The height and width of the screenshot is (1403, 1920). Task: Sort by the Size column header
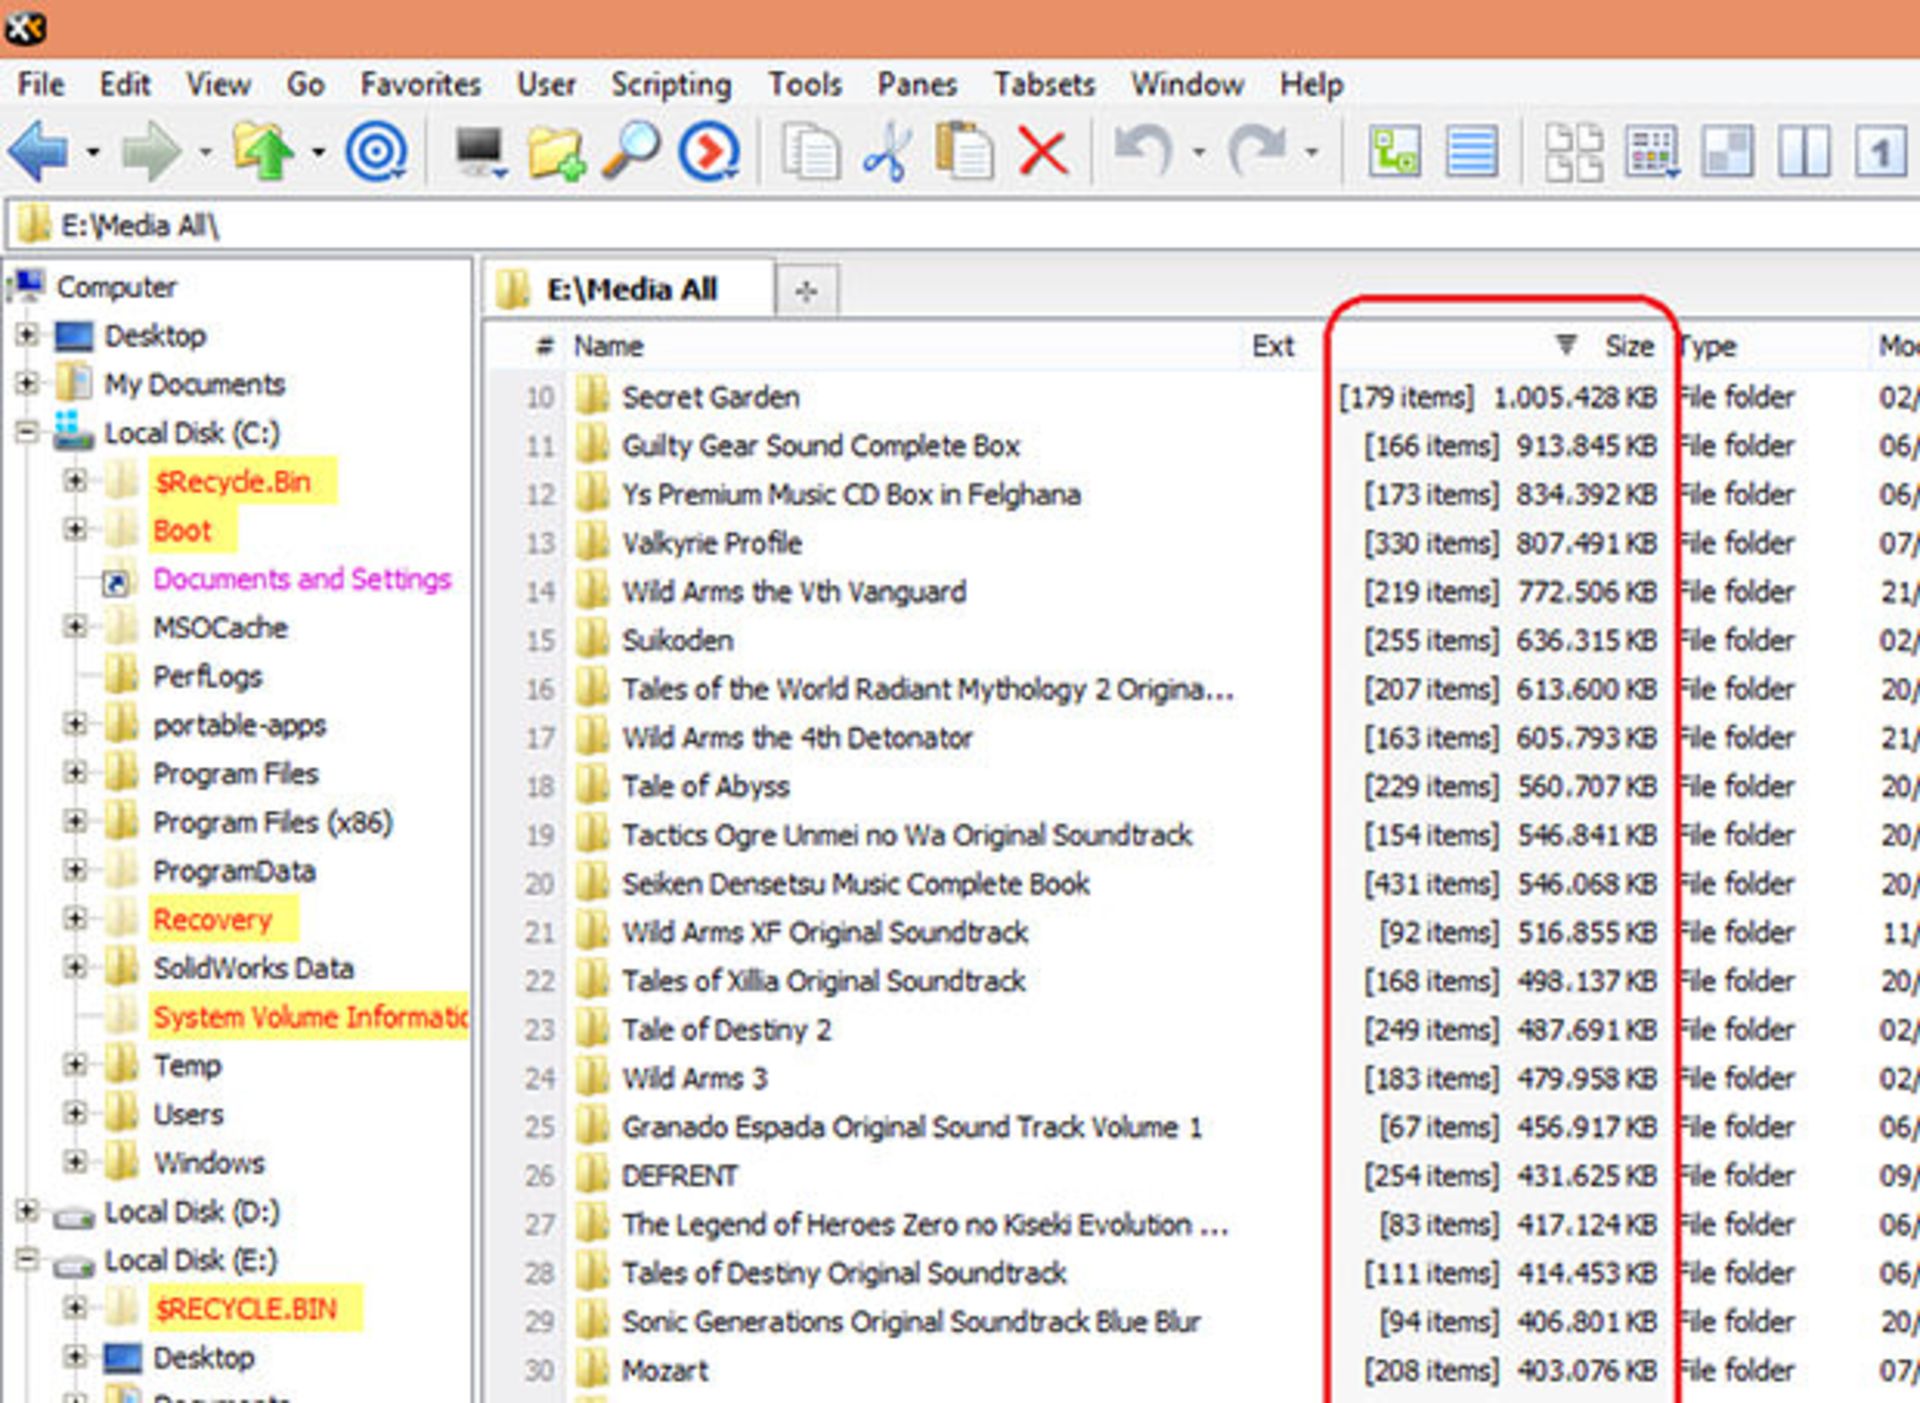pos(1629,346)
